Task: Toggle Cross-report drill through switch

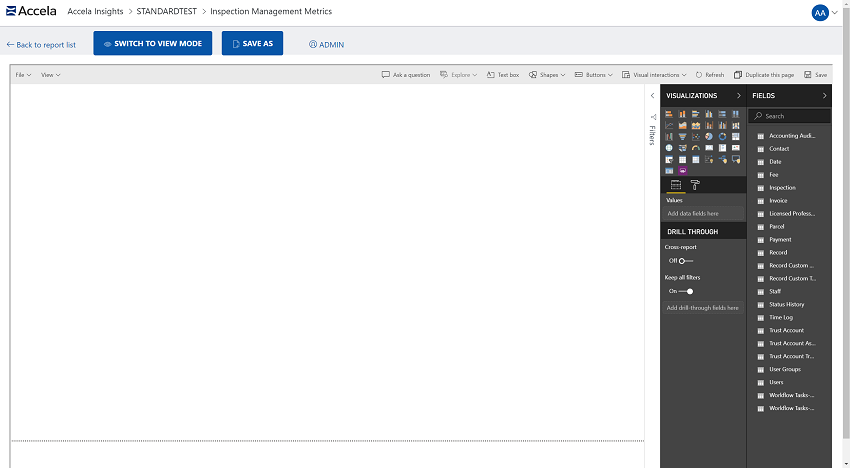Action: [681, 261]
